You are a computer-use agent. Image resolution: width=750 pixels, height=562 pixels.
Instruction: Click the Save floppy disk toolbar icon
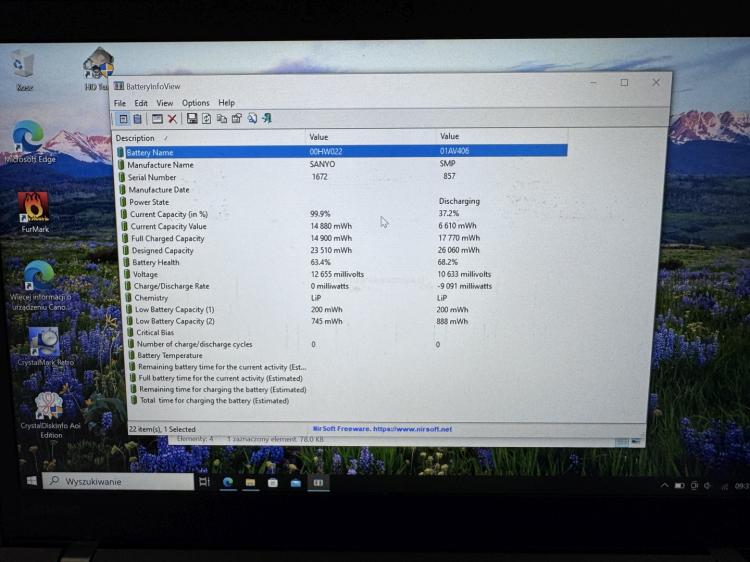point(192,119)
